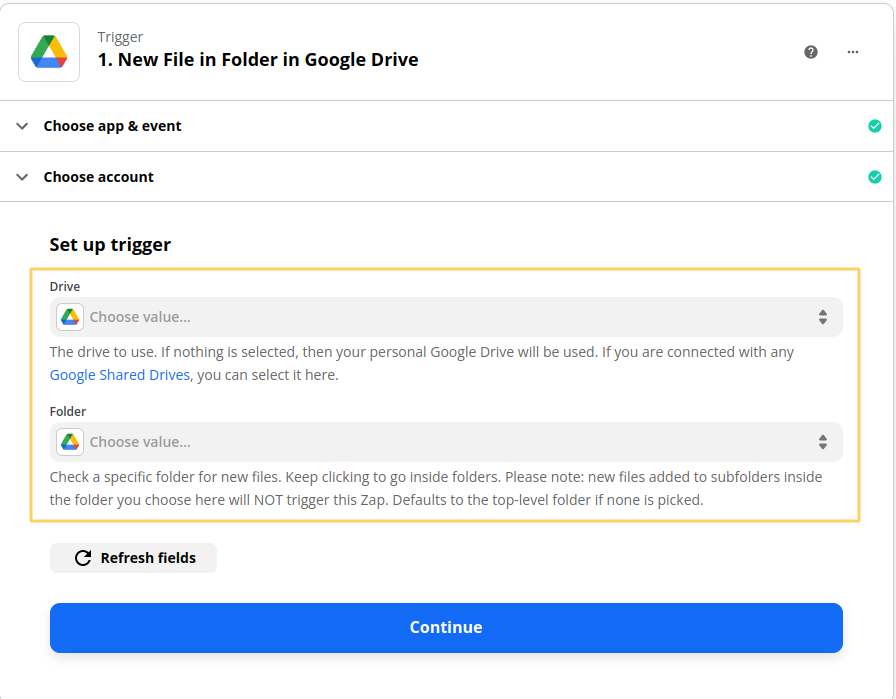This screenshot has width=896, height=699.
Task: Open the Folder value dropdown
Action: (x=446, y=441)
